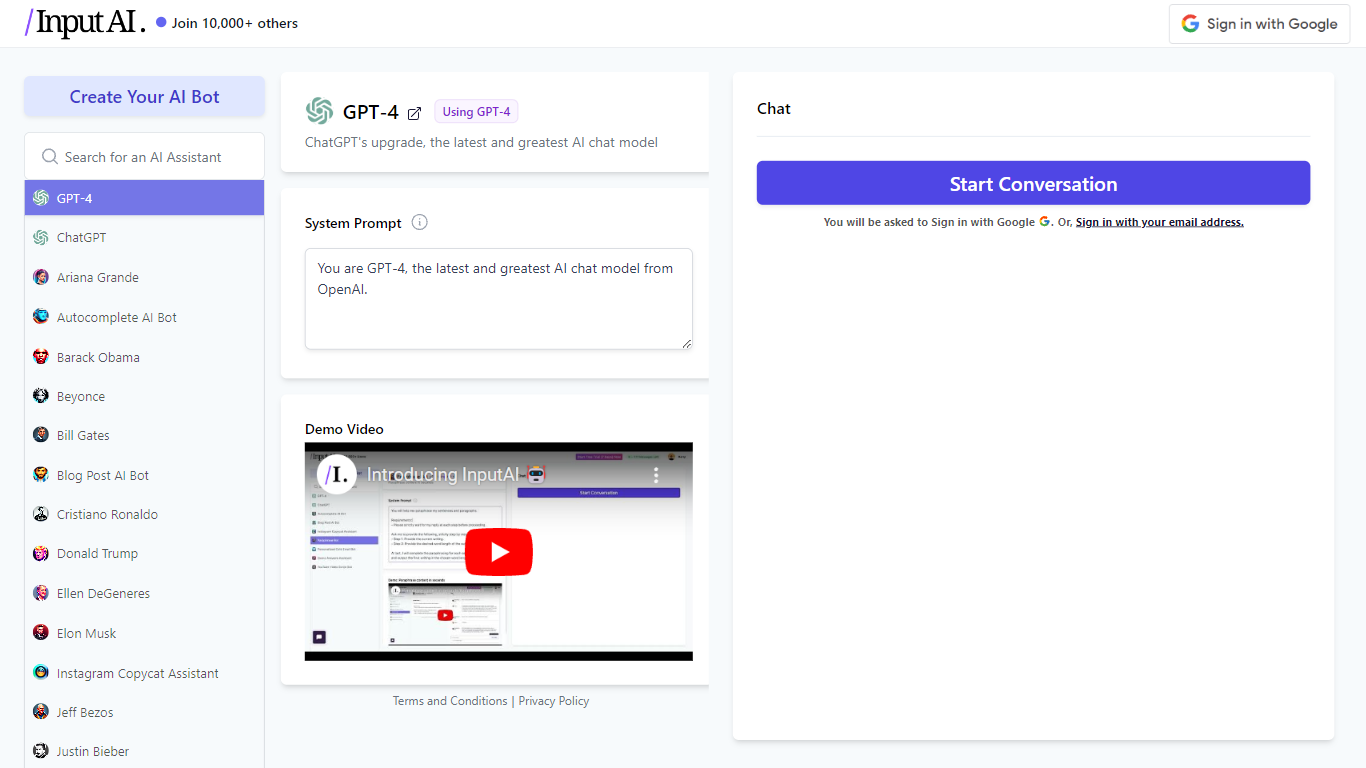1366x768 pixels.
Task: Click the OpenAI logo beside GPT-4 heading
Action: (x=320, y=111)
